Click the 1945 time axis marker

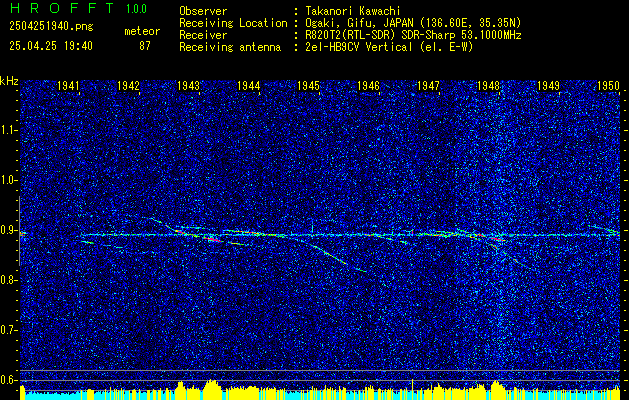[x=308, y=85]
